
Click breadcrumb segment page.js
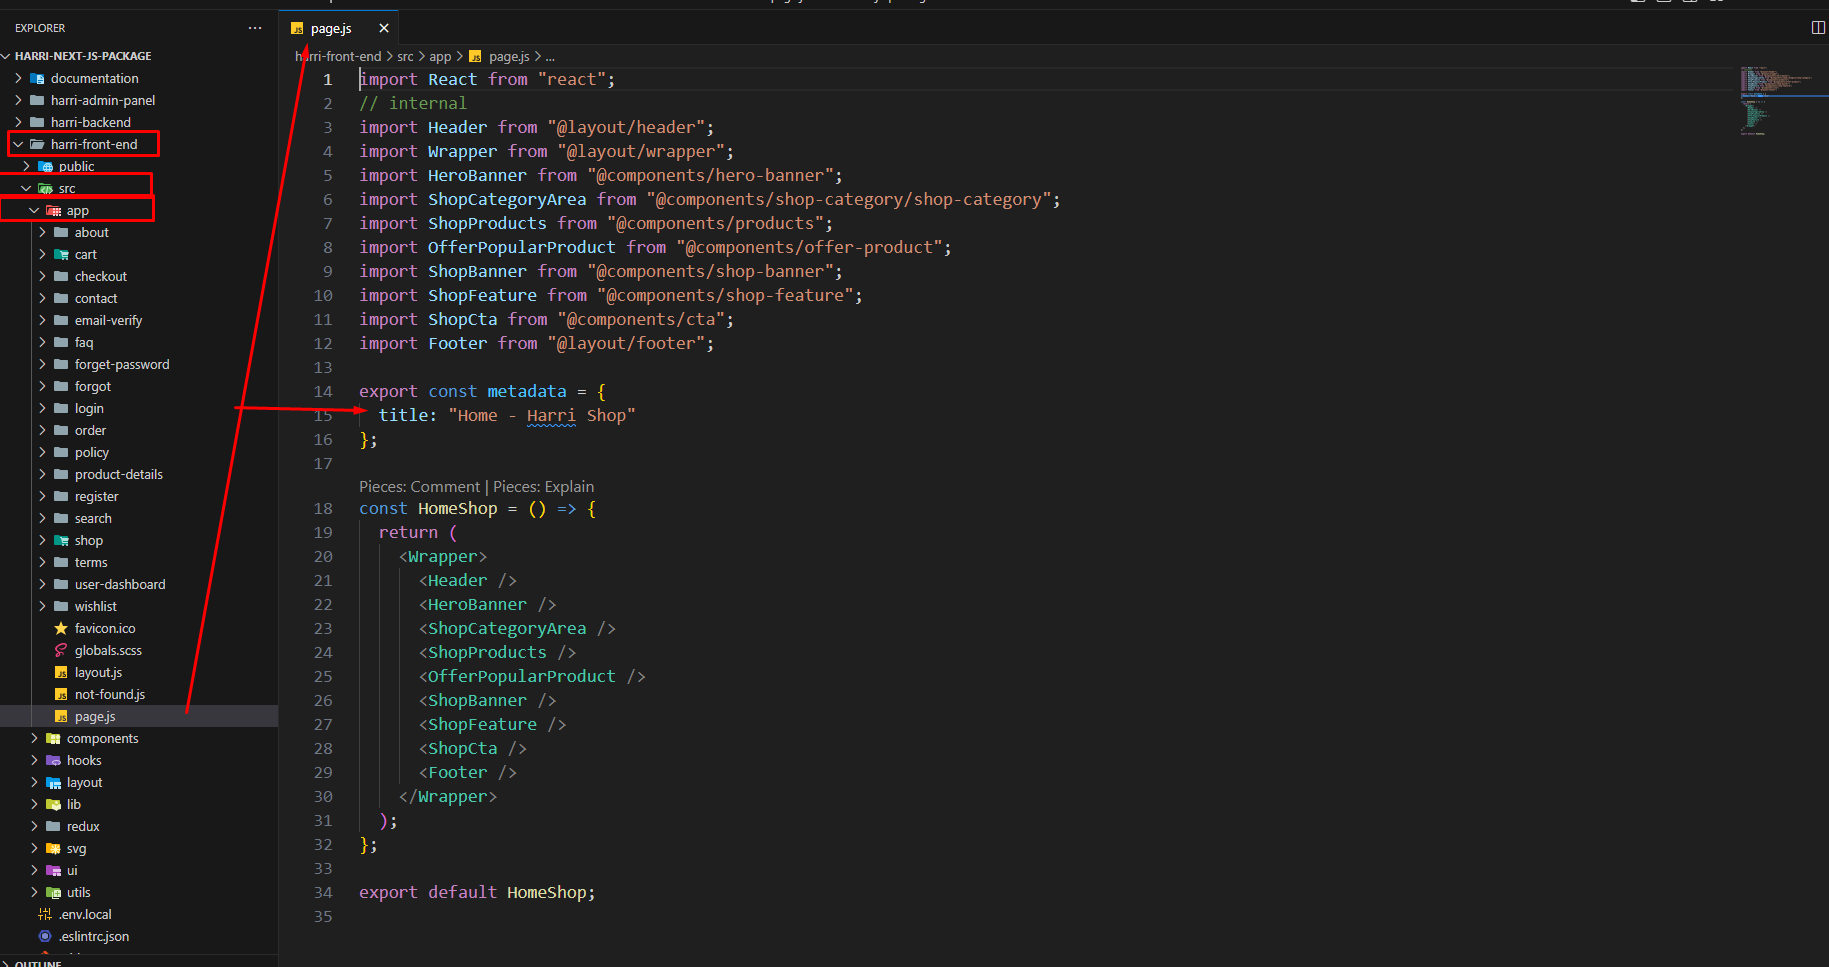pyautogui.click(x=509, y=56)
